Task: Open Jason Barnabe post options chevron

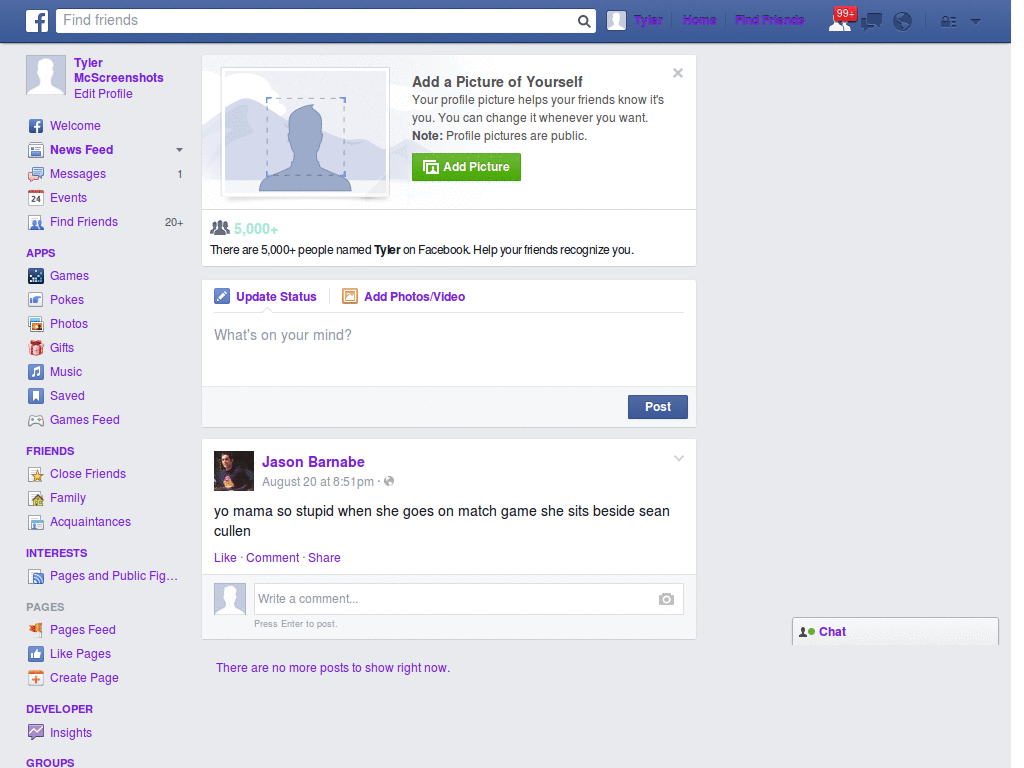Action: pyautogui.click(x=679, y=458)
